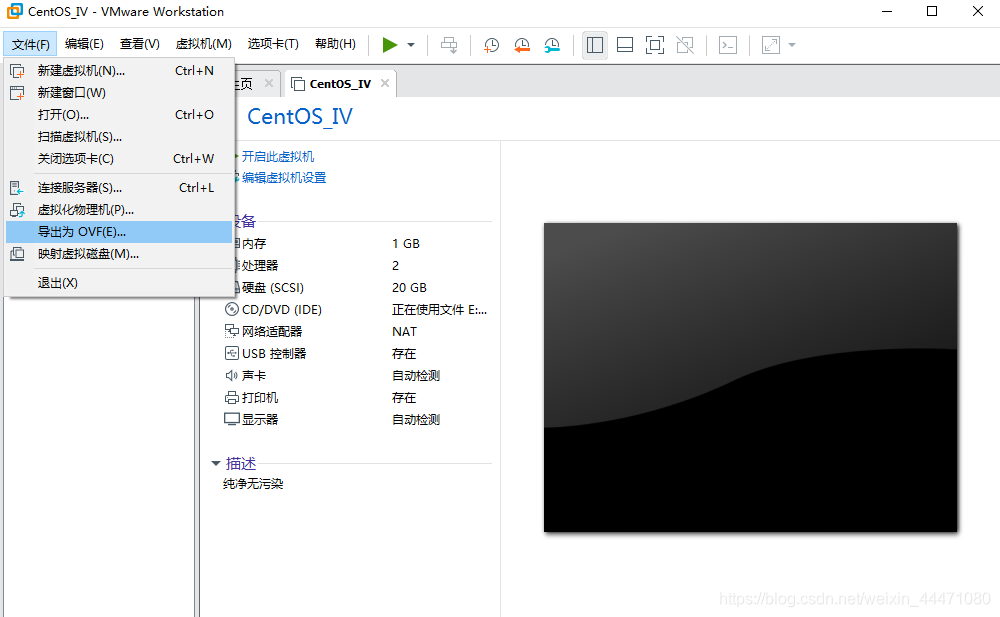Choose 连接服务器(S)... menu entry
The height and width of the screenshot is (617, 1000).
119,188
